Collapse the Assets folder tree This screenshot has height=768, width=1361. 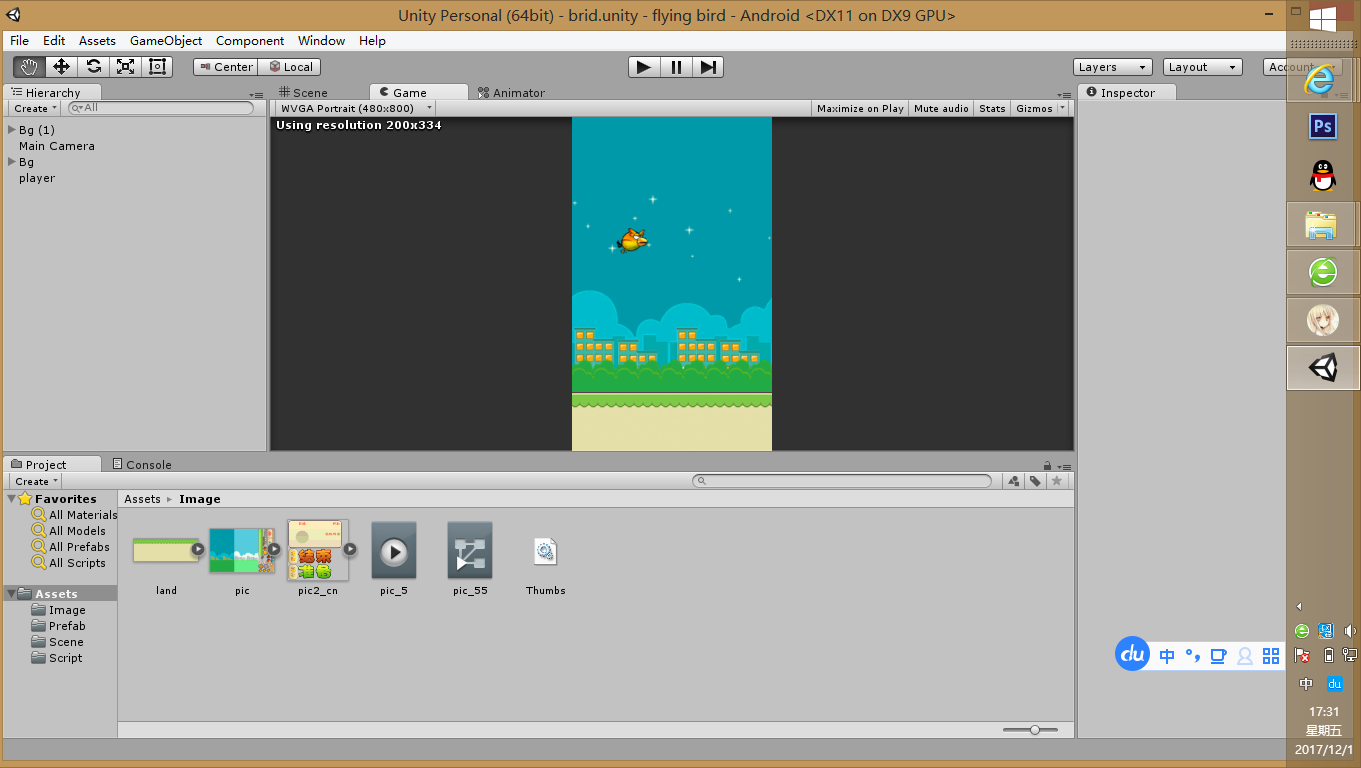[x=12, y=594]
